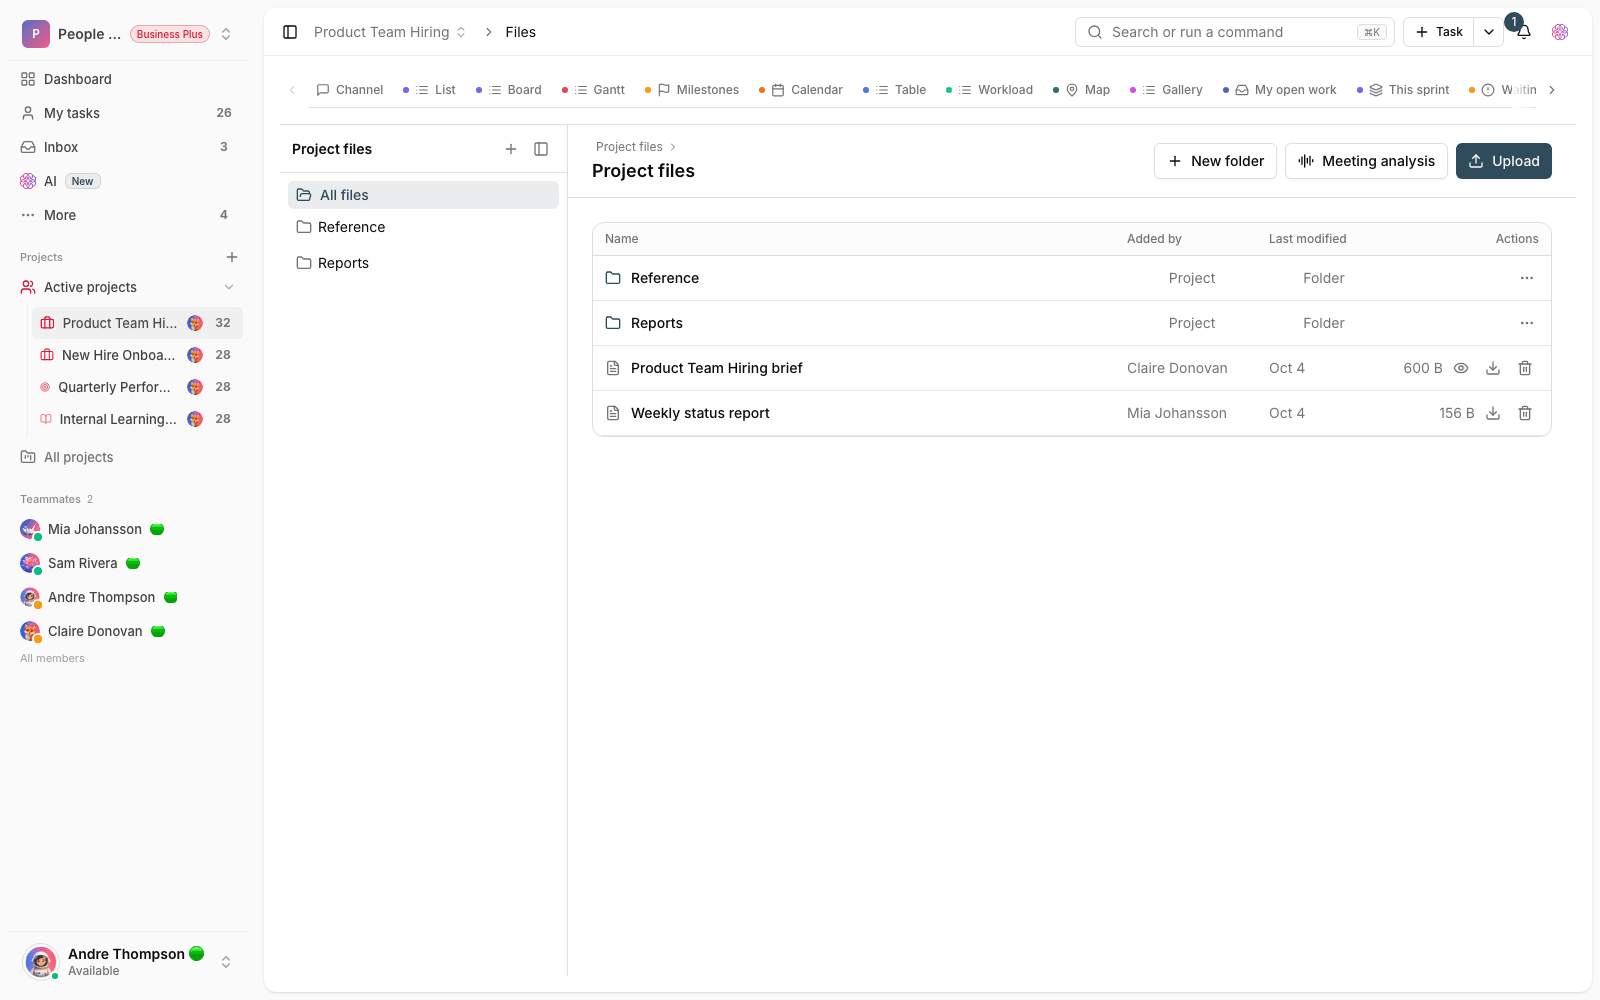Click the New folder button
Image resolution: width=1600 pixels, height=1000 pixels.
1215,161
